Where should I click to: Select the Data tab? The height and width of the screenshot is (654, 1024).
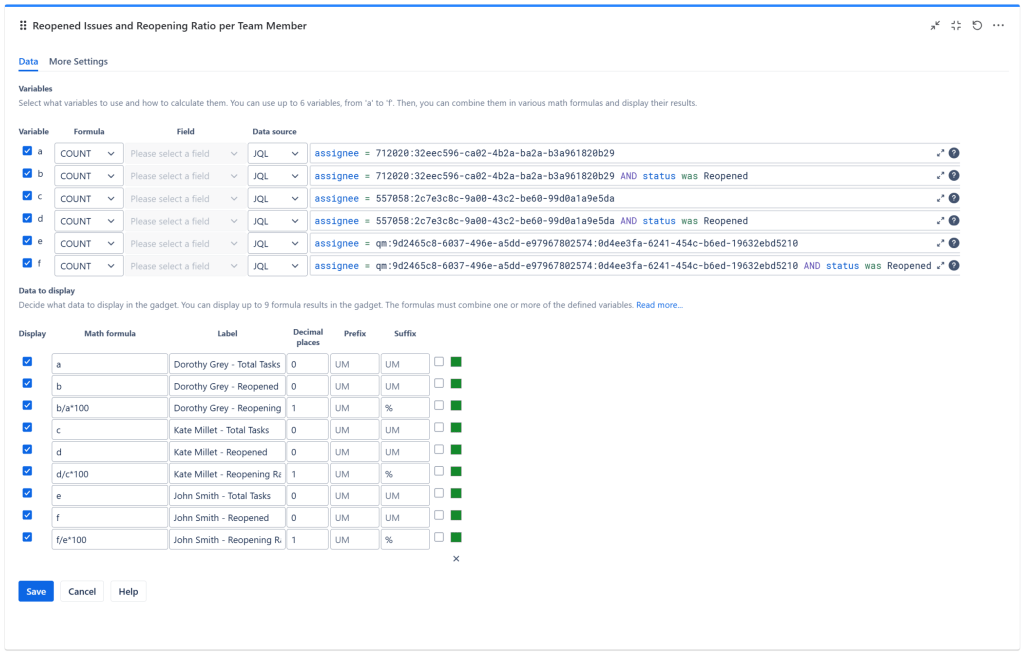28,62
